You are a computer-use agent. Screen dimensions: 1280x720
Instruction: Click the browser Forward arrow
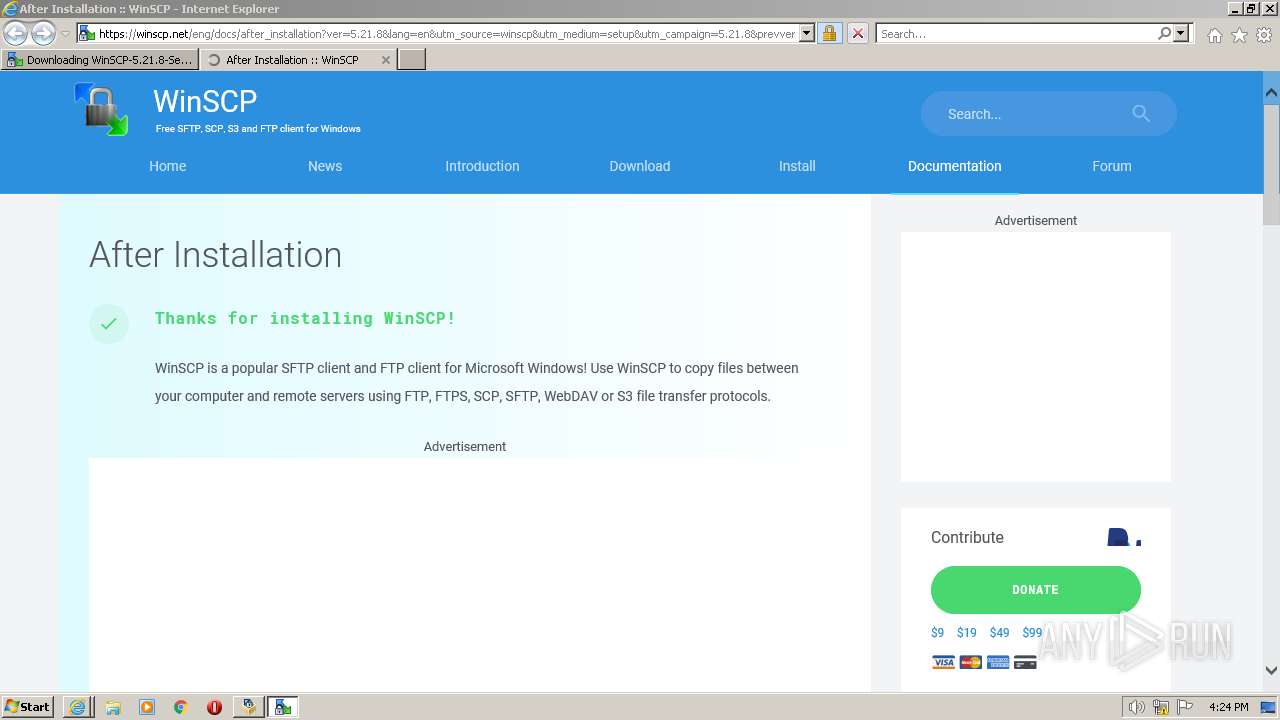click(x=43, y=33)
